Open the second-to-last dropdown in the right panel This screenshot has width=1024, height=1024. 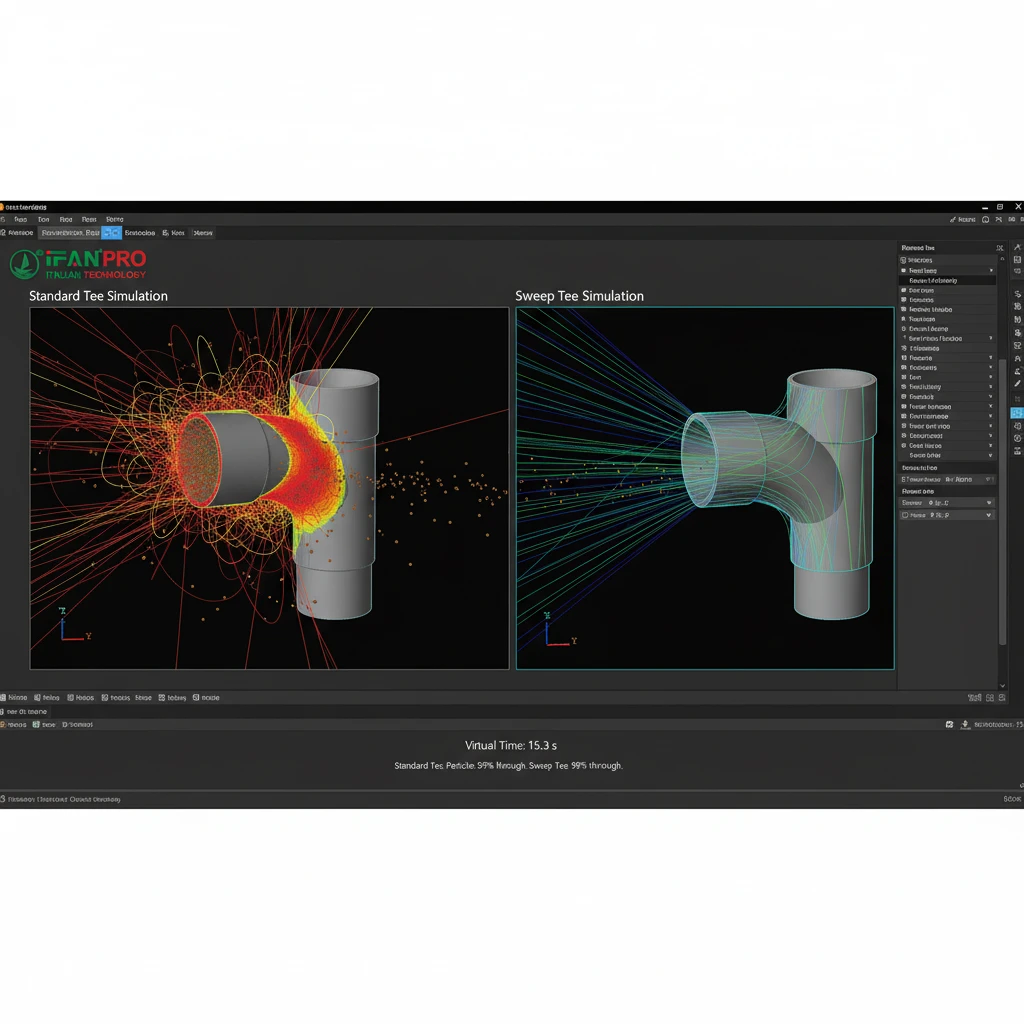[989, 503]
